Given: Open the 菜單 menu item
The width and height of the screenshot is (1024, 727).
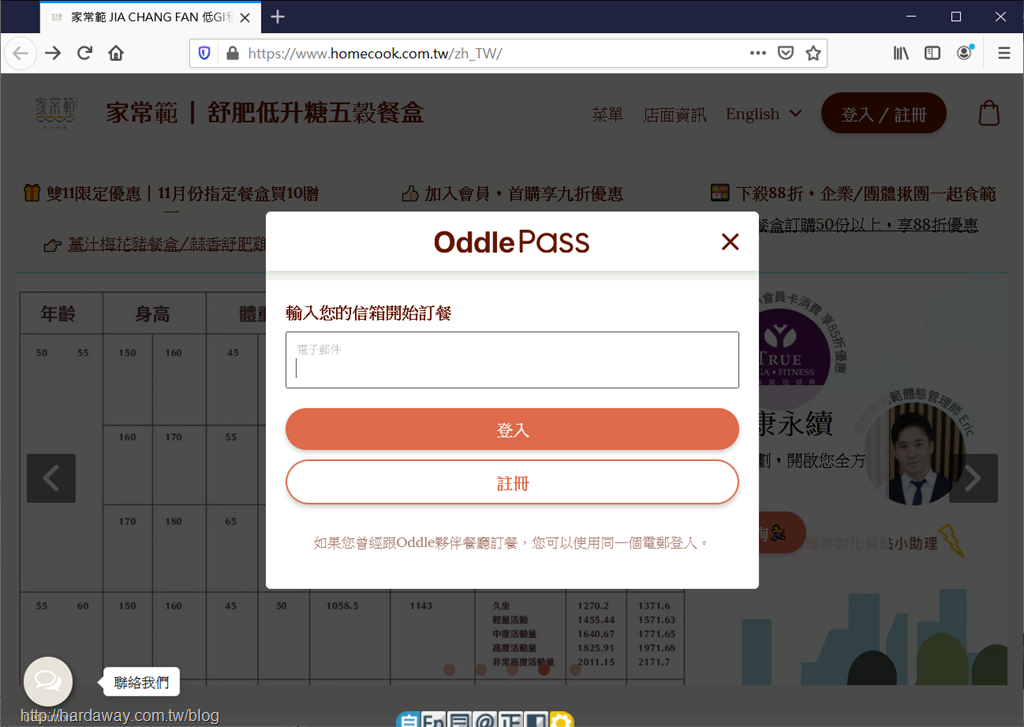Looking at the screenshot, I should pyautogui.click(x=607, y=115).
